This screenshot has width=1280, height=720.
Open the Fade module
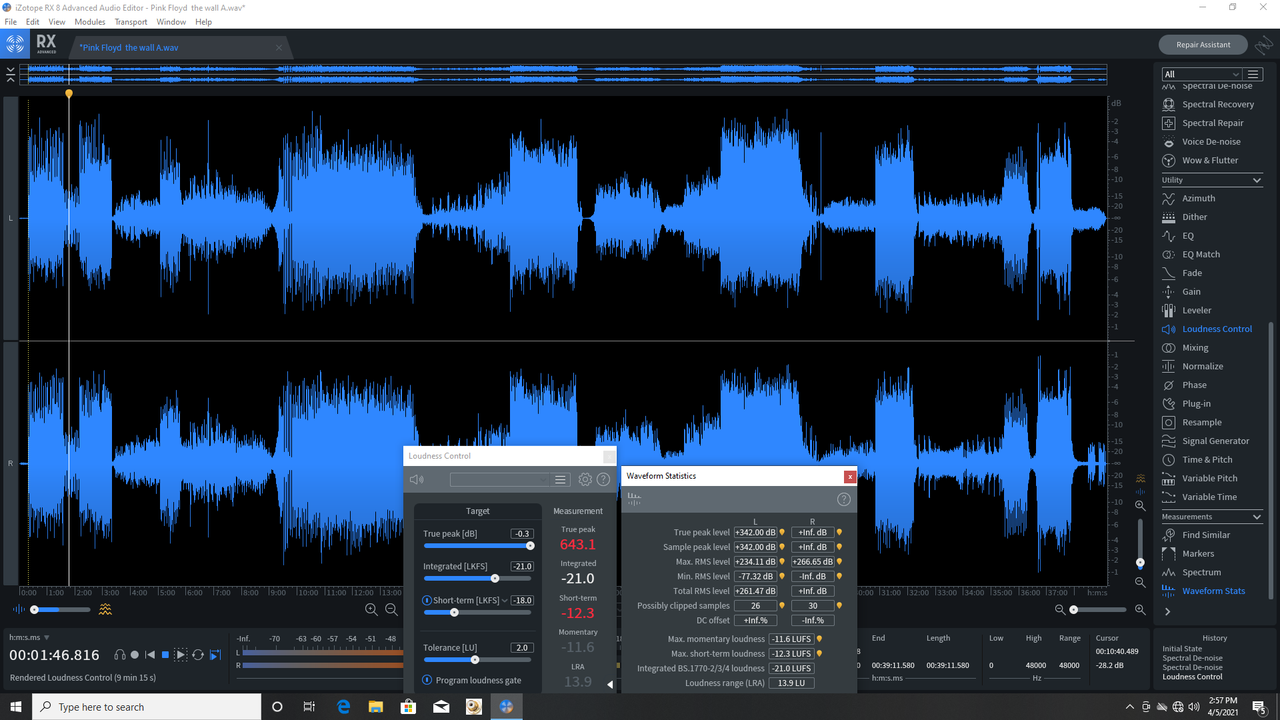point(1182,273)
